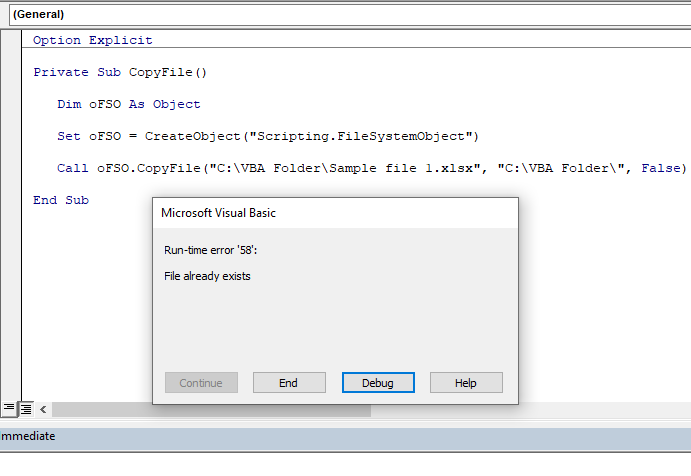The width and height of the screenshot is (691, 476).
Task: Click margin indicator bar beside Option Explicit
Action: 11,41
